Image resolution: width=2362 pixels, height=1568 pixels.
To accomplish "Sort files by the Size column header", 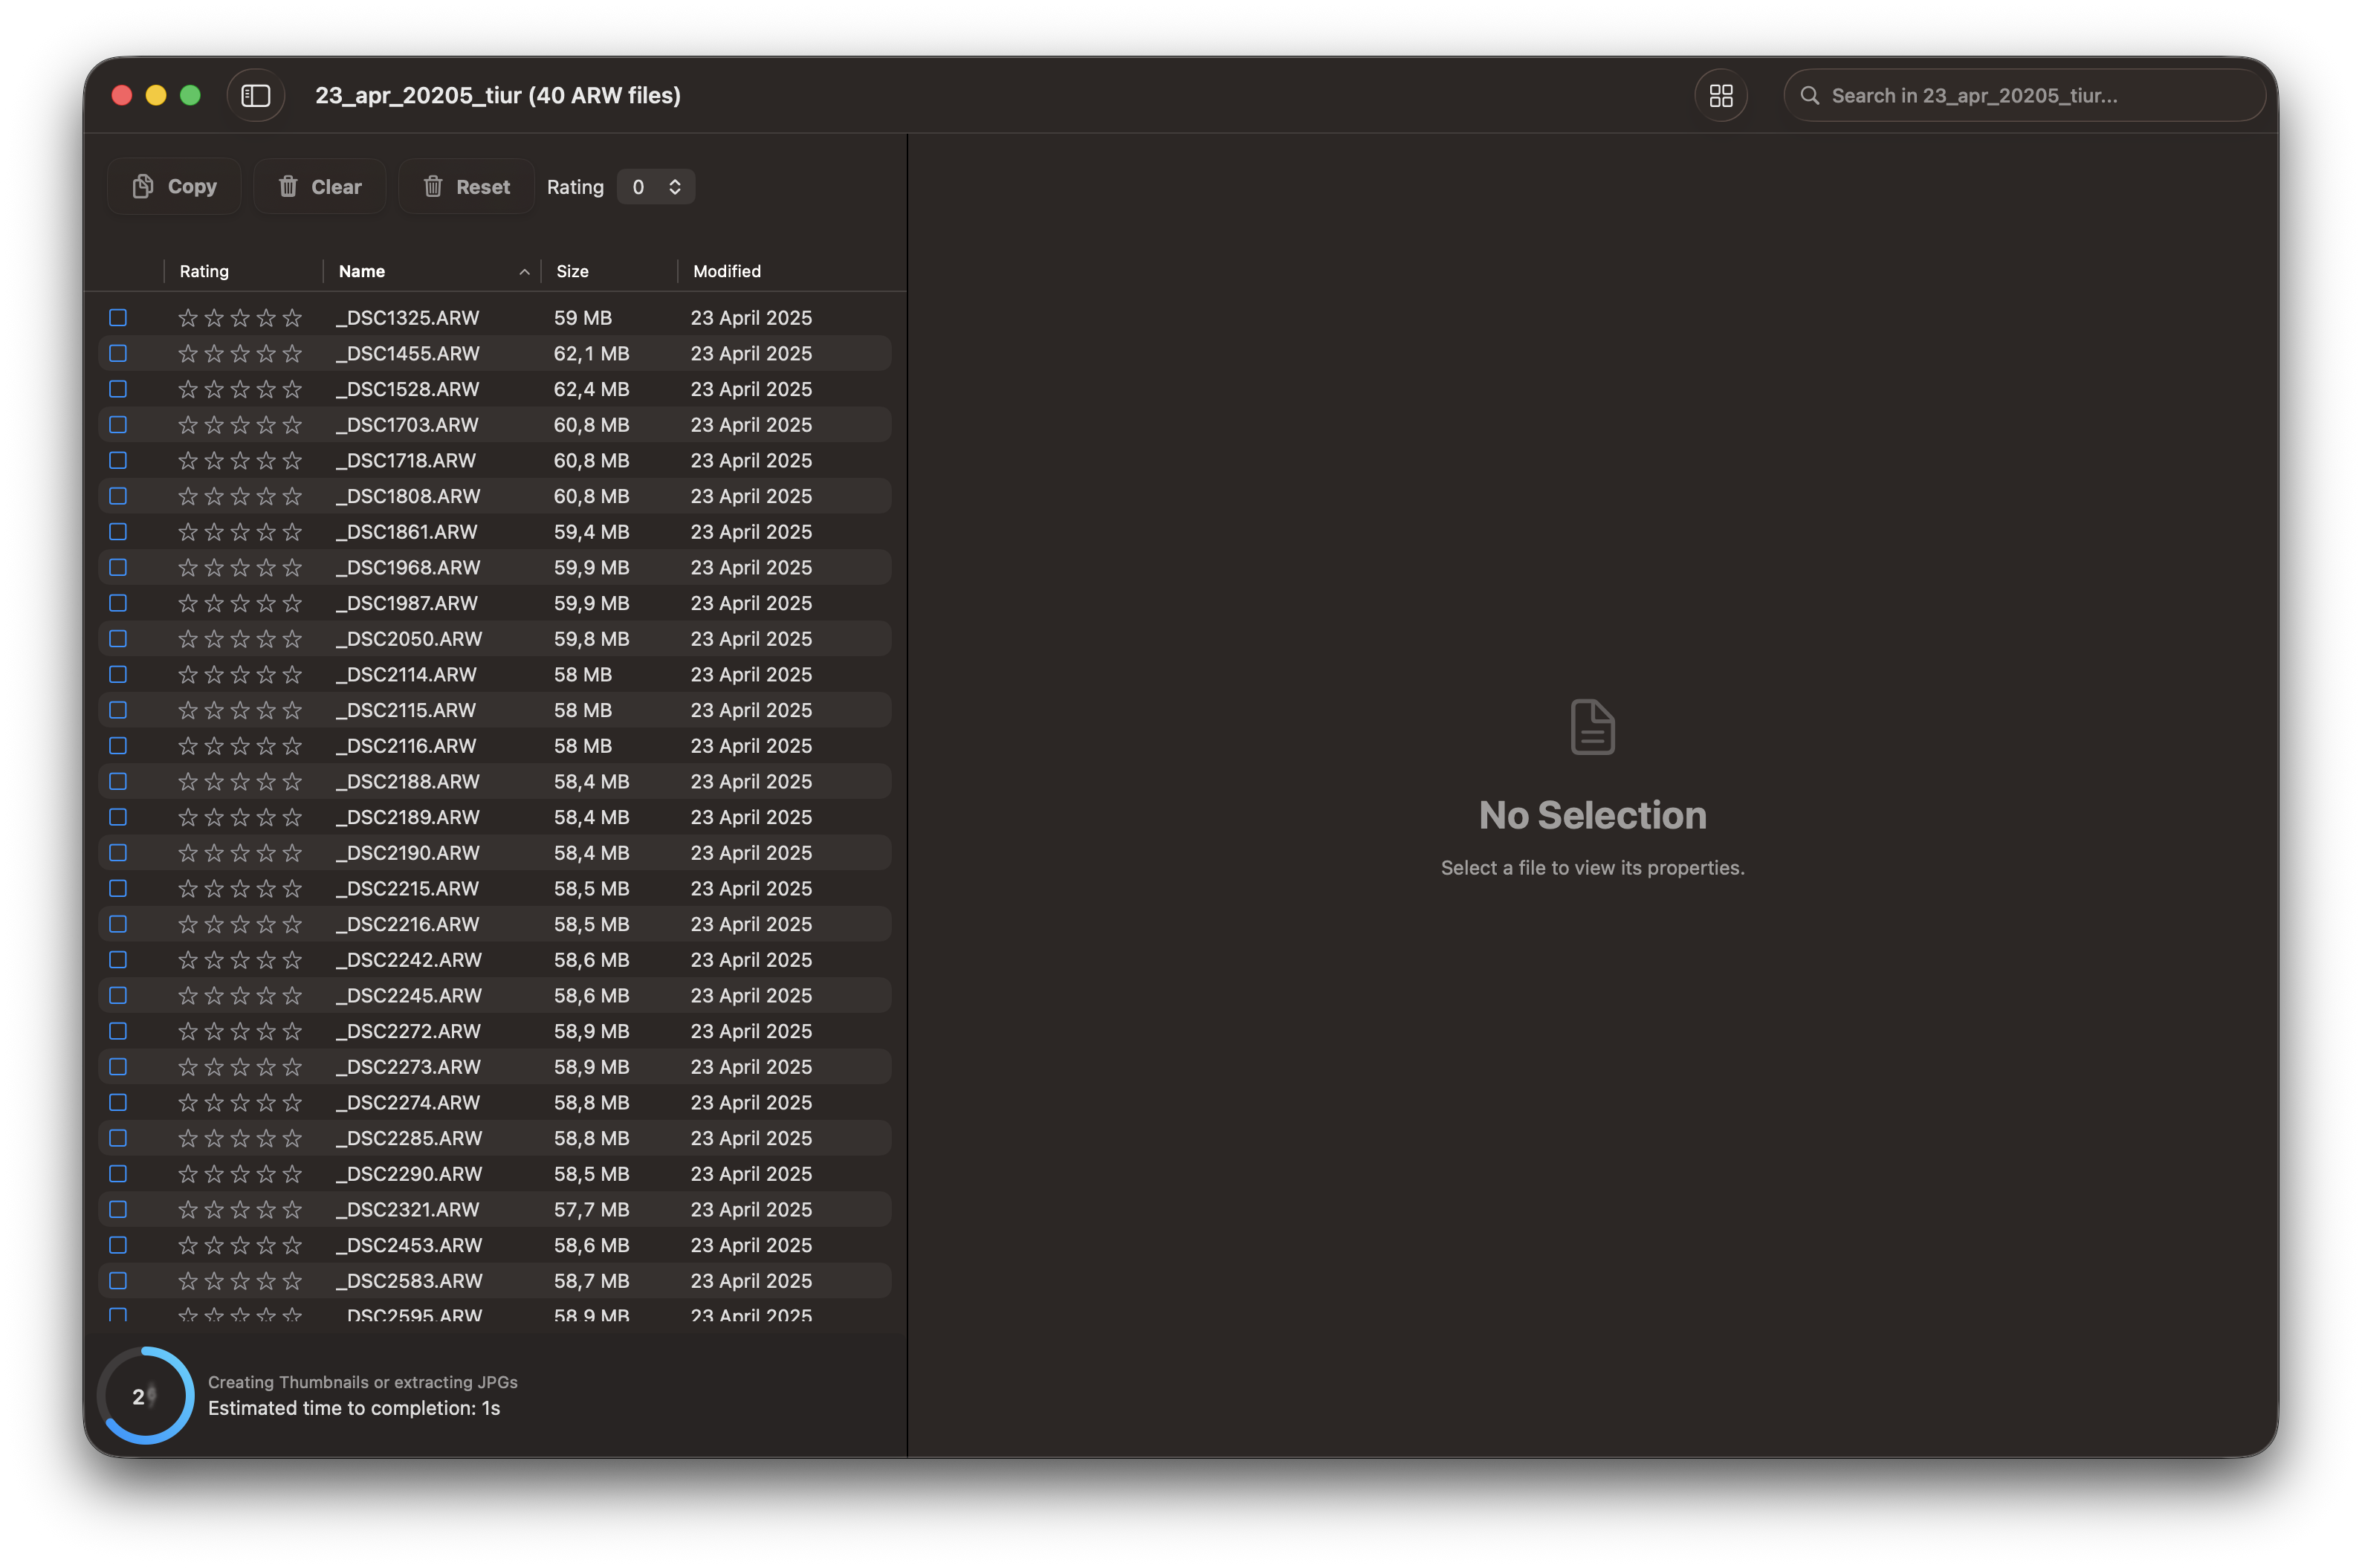I will coord(573,271).
